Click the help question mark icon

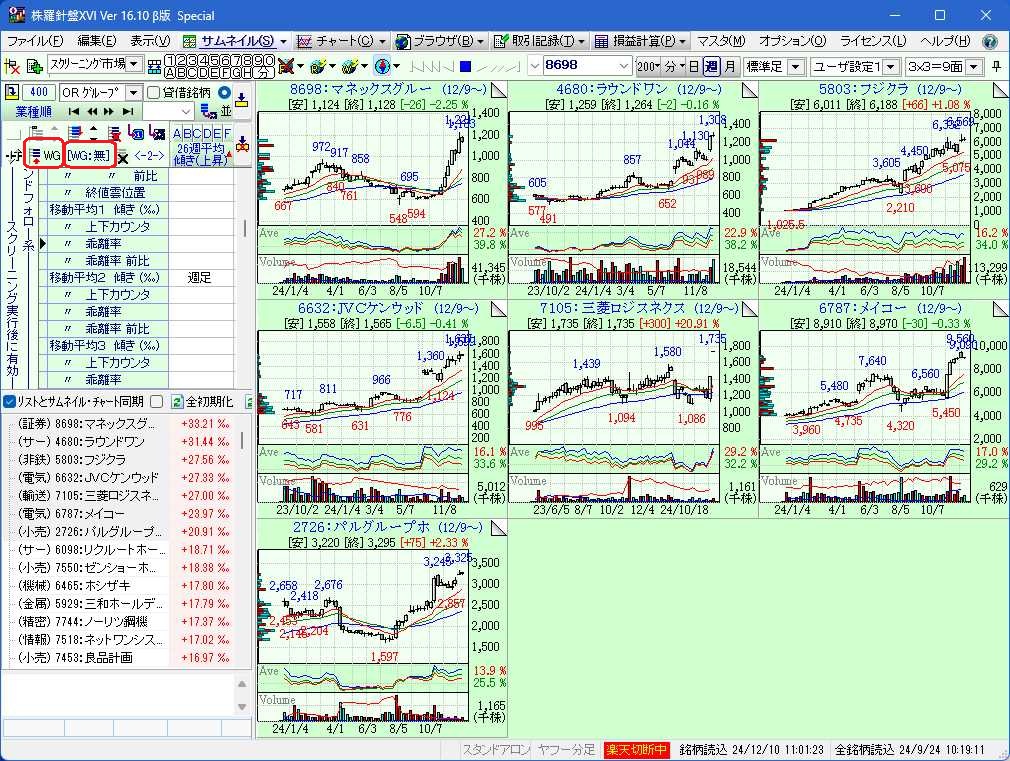click(x=989, y=41)
